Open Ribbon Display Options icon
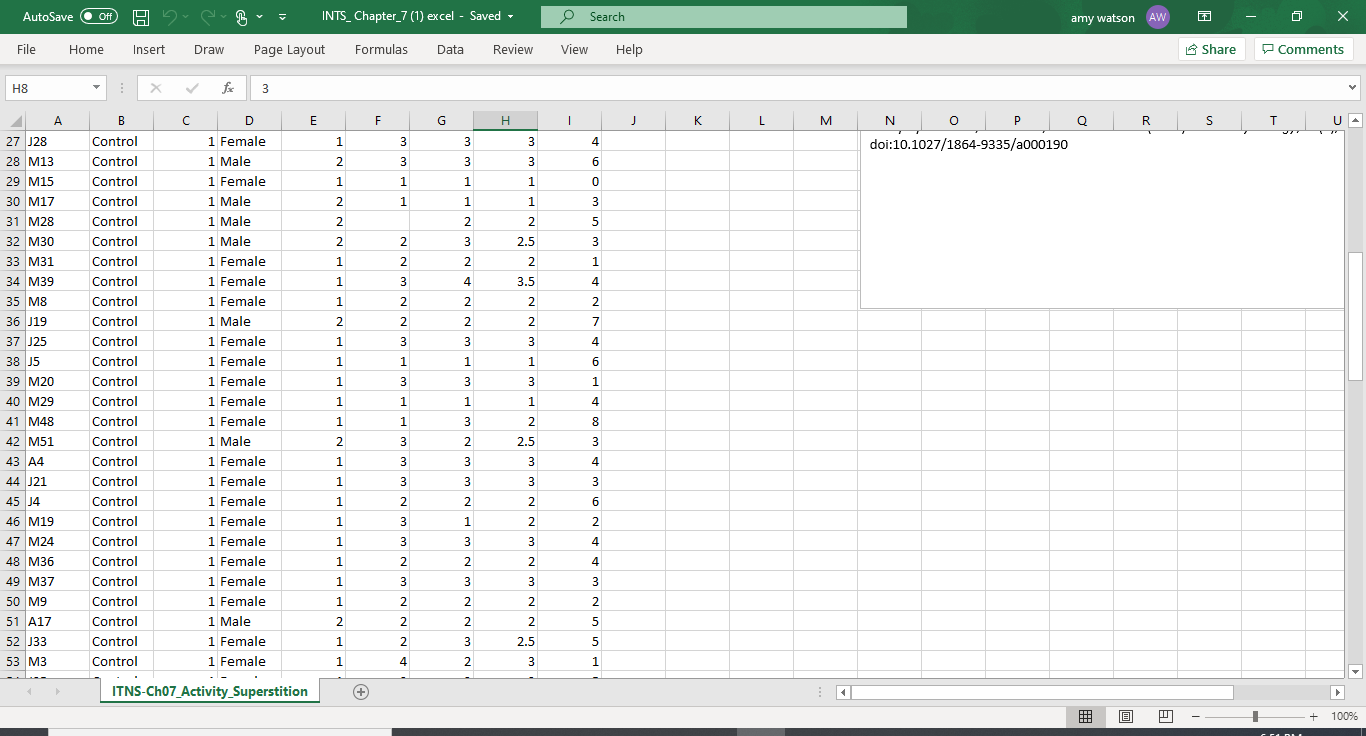This screenshot has height=736, width=1366. [1205, 17]
